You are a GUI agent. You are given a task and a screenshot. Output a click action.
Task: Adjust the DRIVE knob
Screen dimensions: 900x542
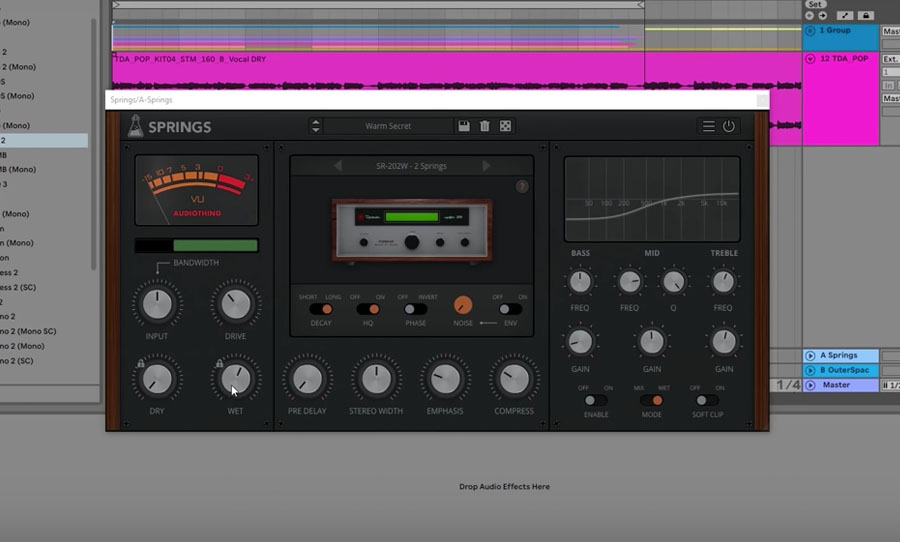[236, 304]
